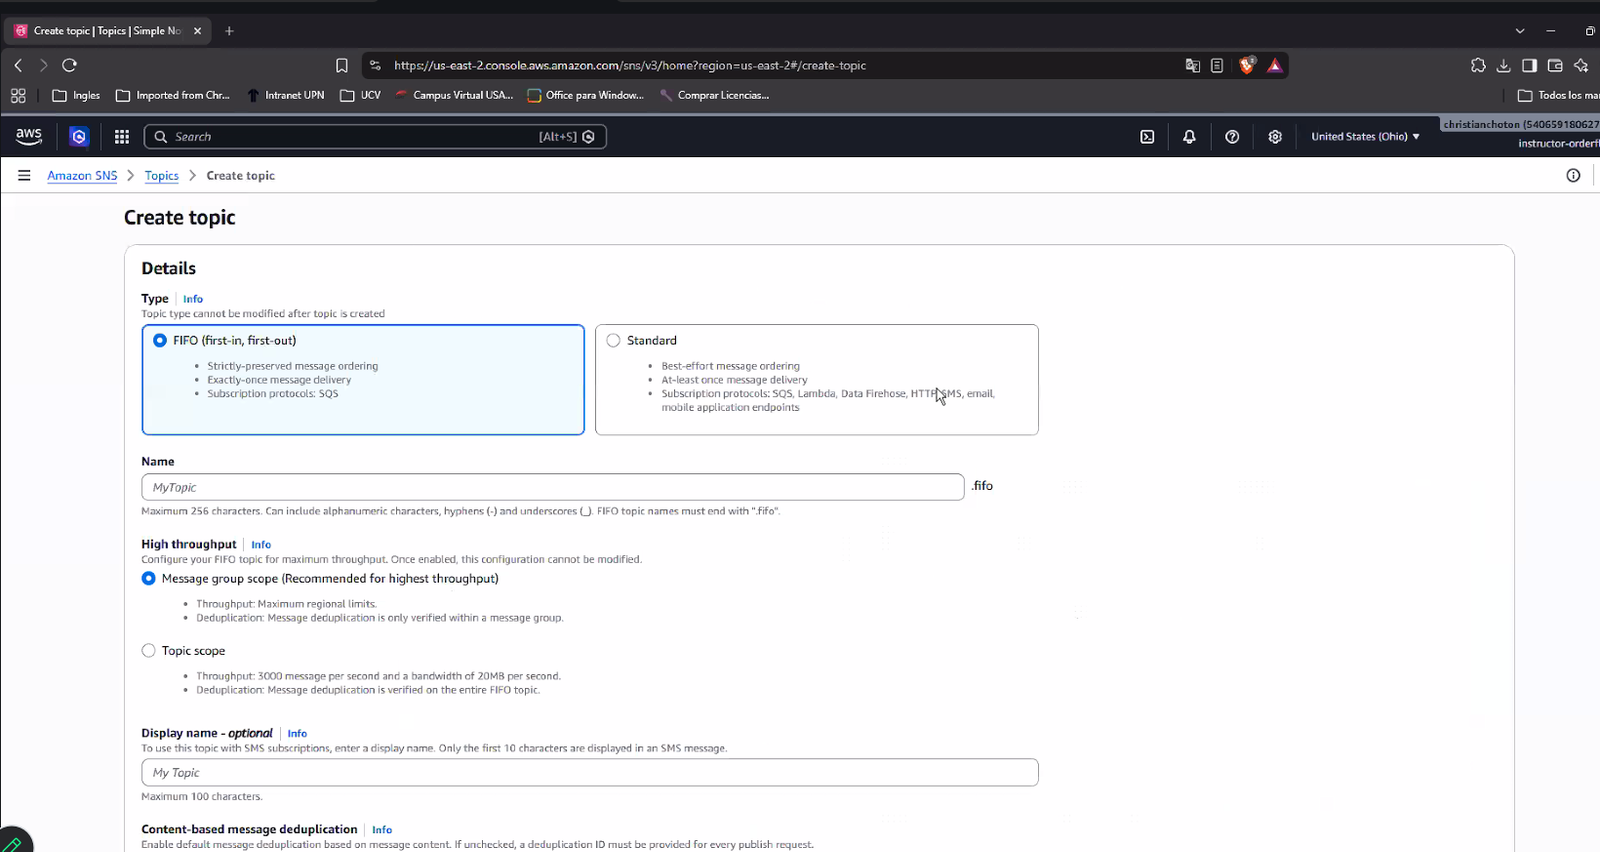The height and width of the screenshot is (852, 1600).
Task: Open the Intranet UPN bookmark
Action: (x=286, y=96)
